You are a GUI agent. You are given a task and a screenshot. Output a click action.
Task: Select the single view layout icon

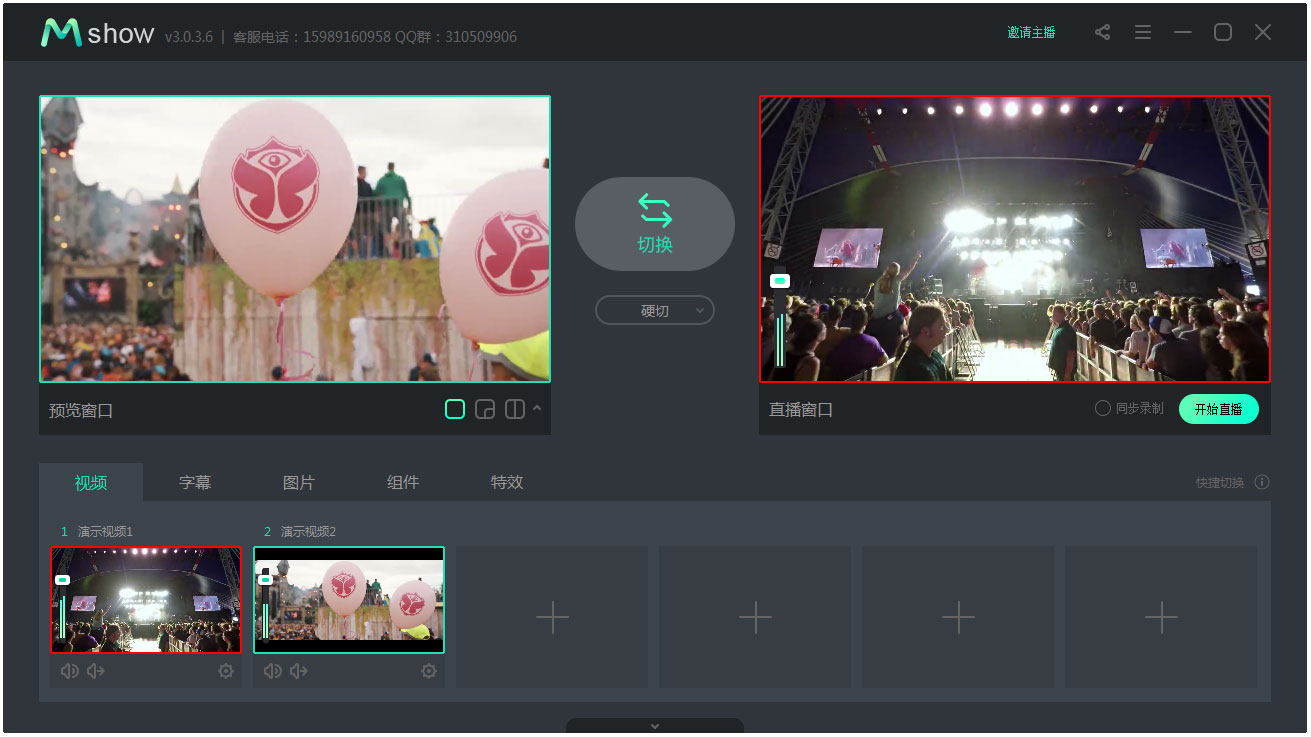(x=455, y=409)
